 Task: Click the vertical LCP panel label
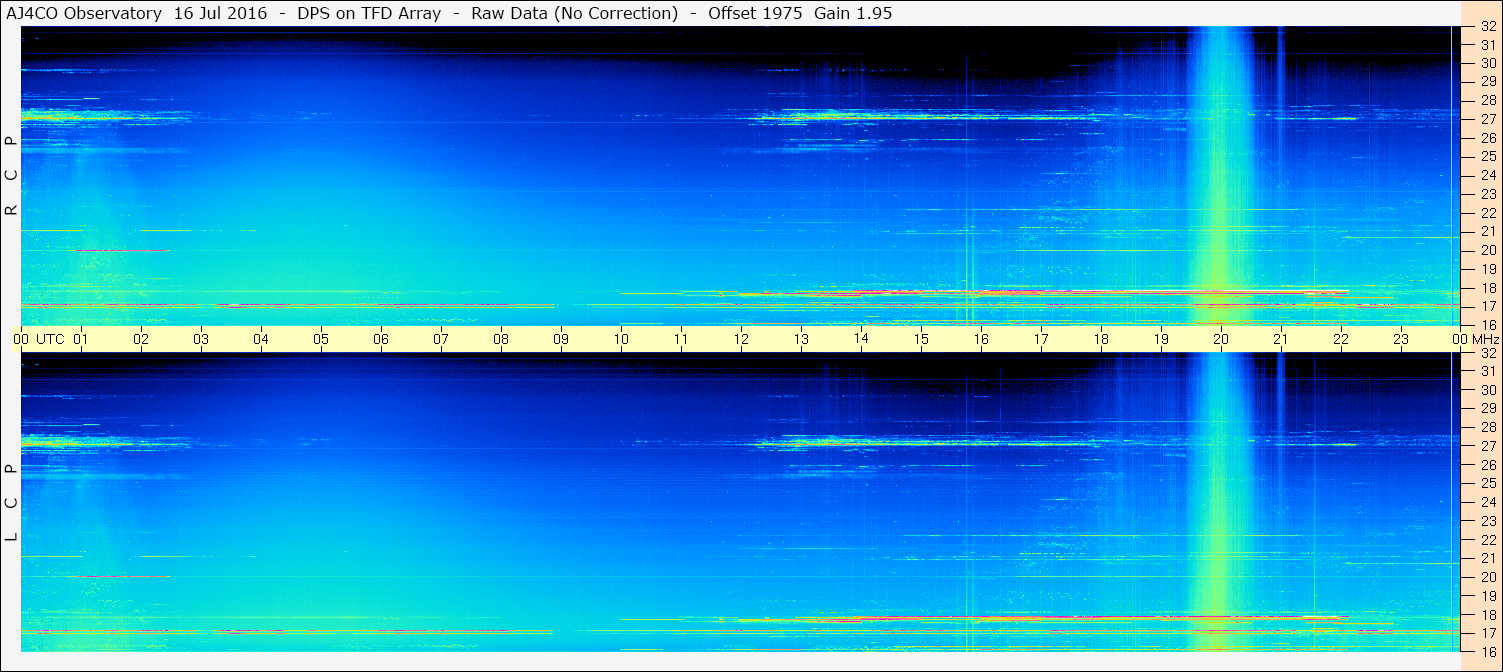click(x=11, y=503)
